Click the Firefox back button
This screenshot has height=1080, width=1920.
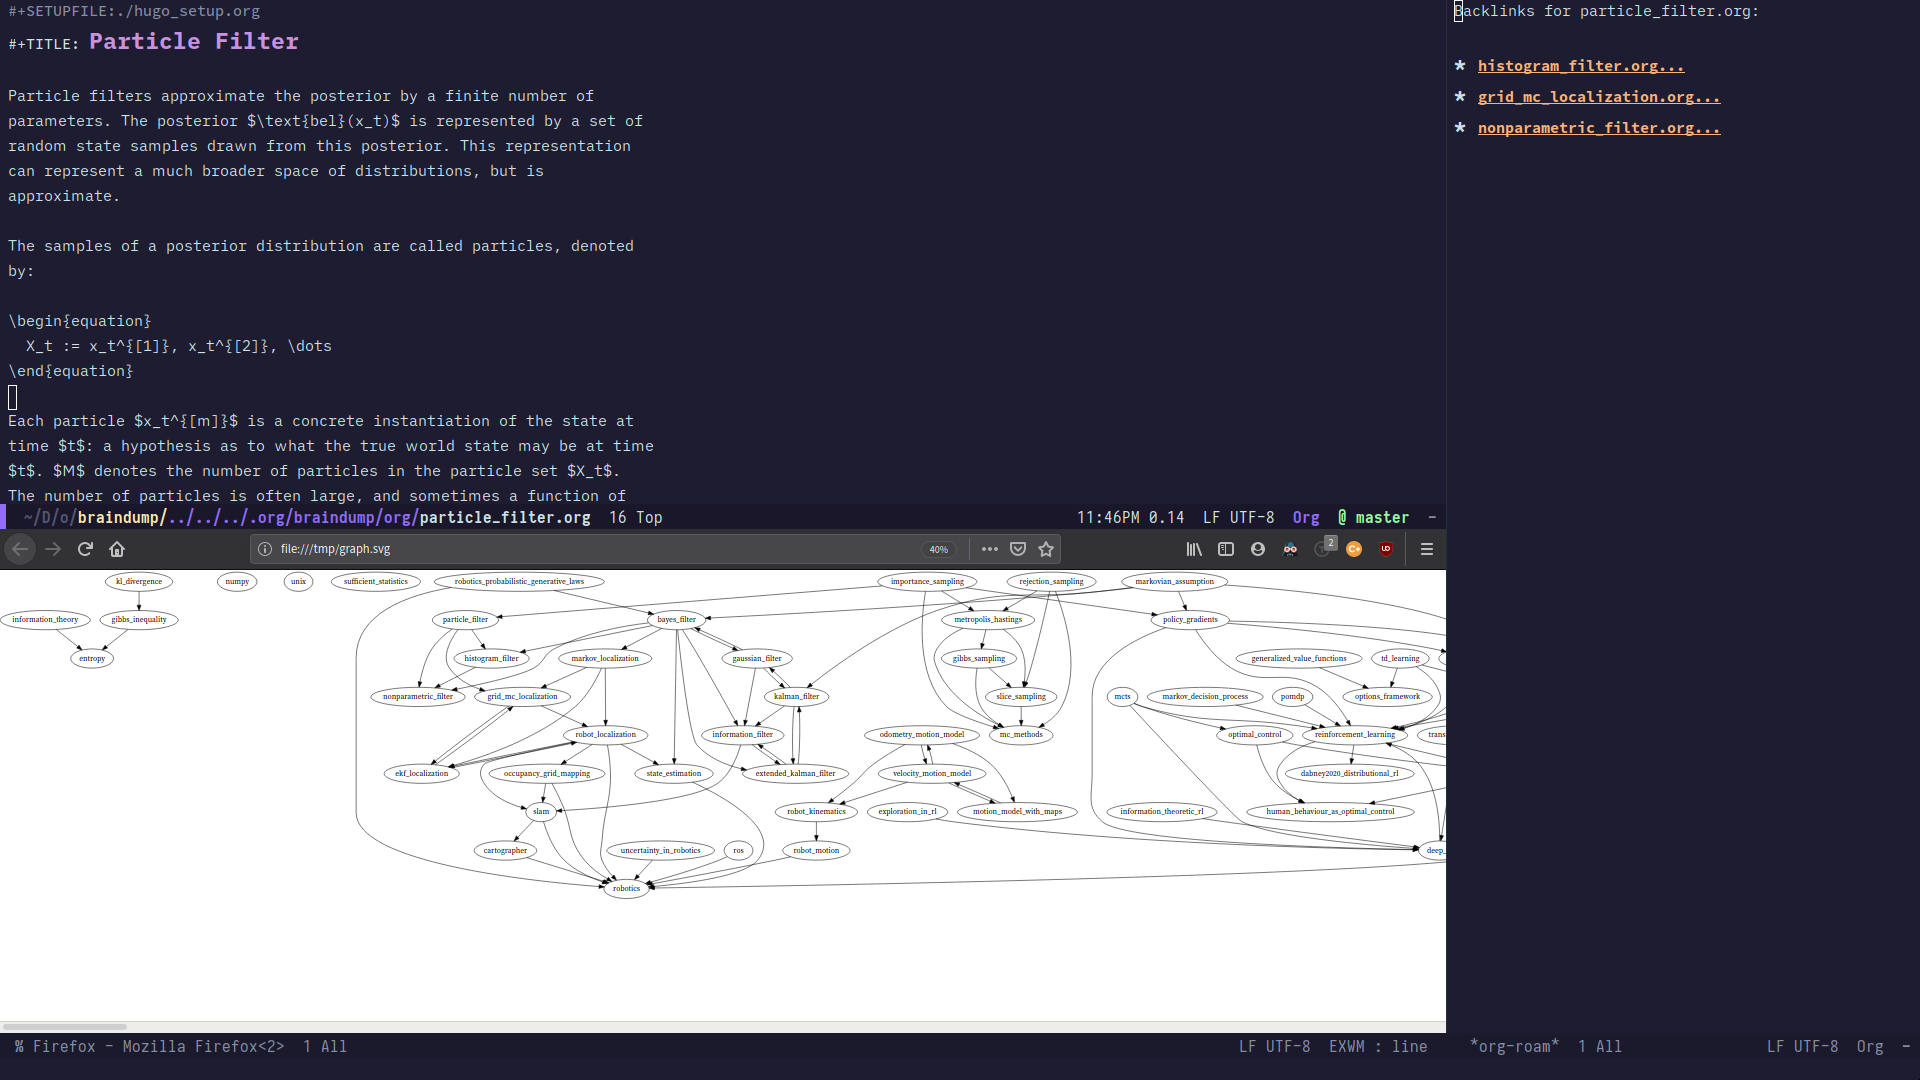[20, 549]
